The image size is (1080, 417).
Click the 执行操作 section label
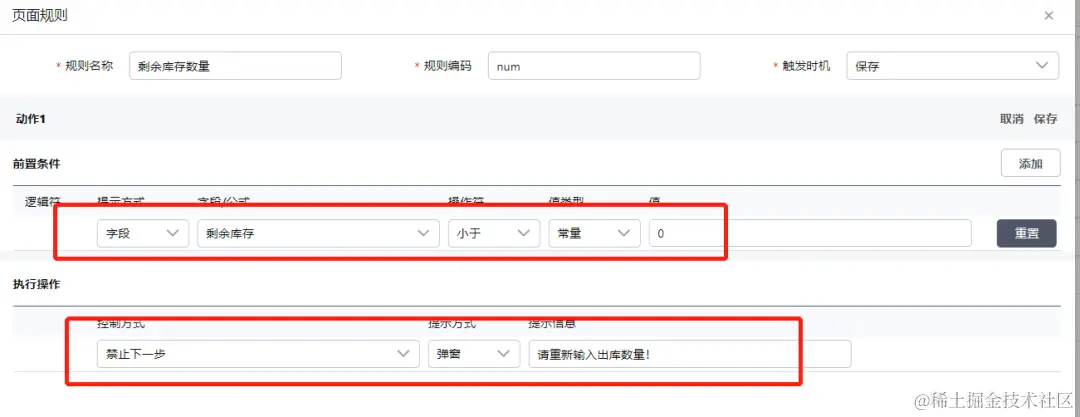(37, 284)
